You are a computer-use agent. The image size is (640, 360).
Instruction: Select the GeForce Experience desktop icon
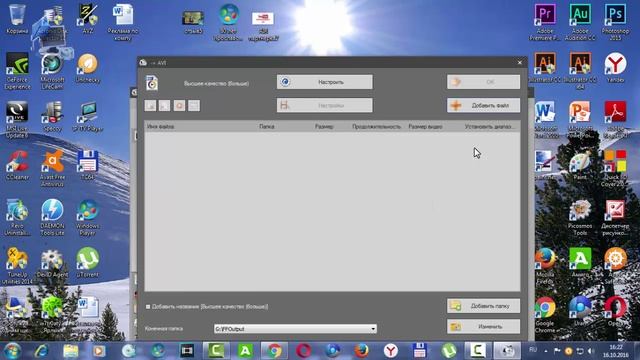[17, 71]
